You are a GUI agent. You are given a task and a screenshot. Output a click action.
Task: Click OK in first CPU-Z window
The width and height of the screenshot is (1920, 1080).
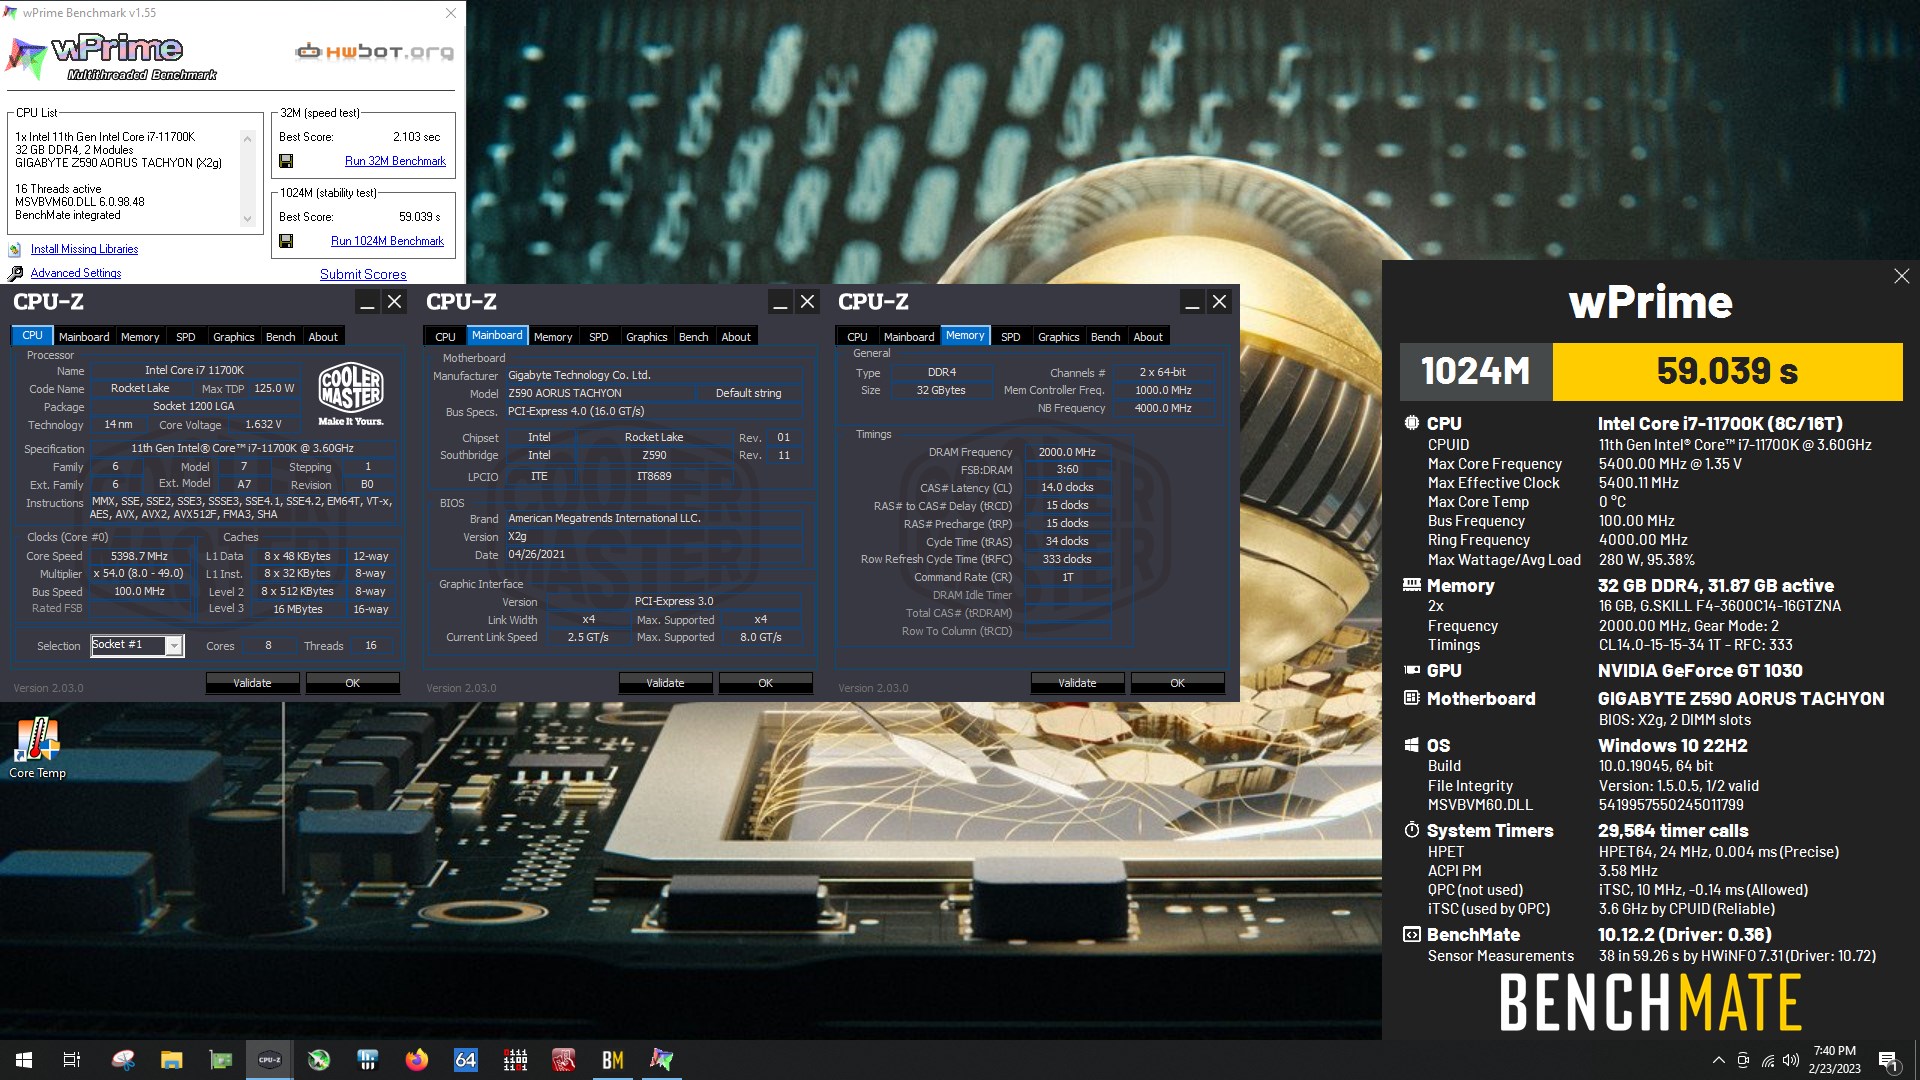coord(353,683)
